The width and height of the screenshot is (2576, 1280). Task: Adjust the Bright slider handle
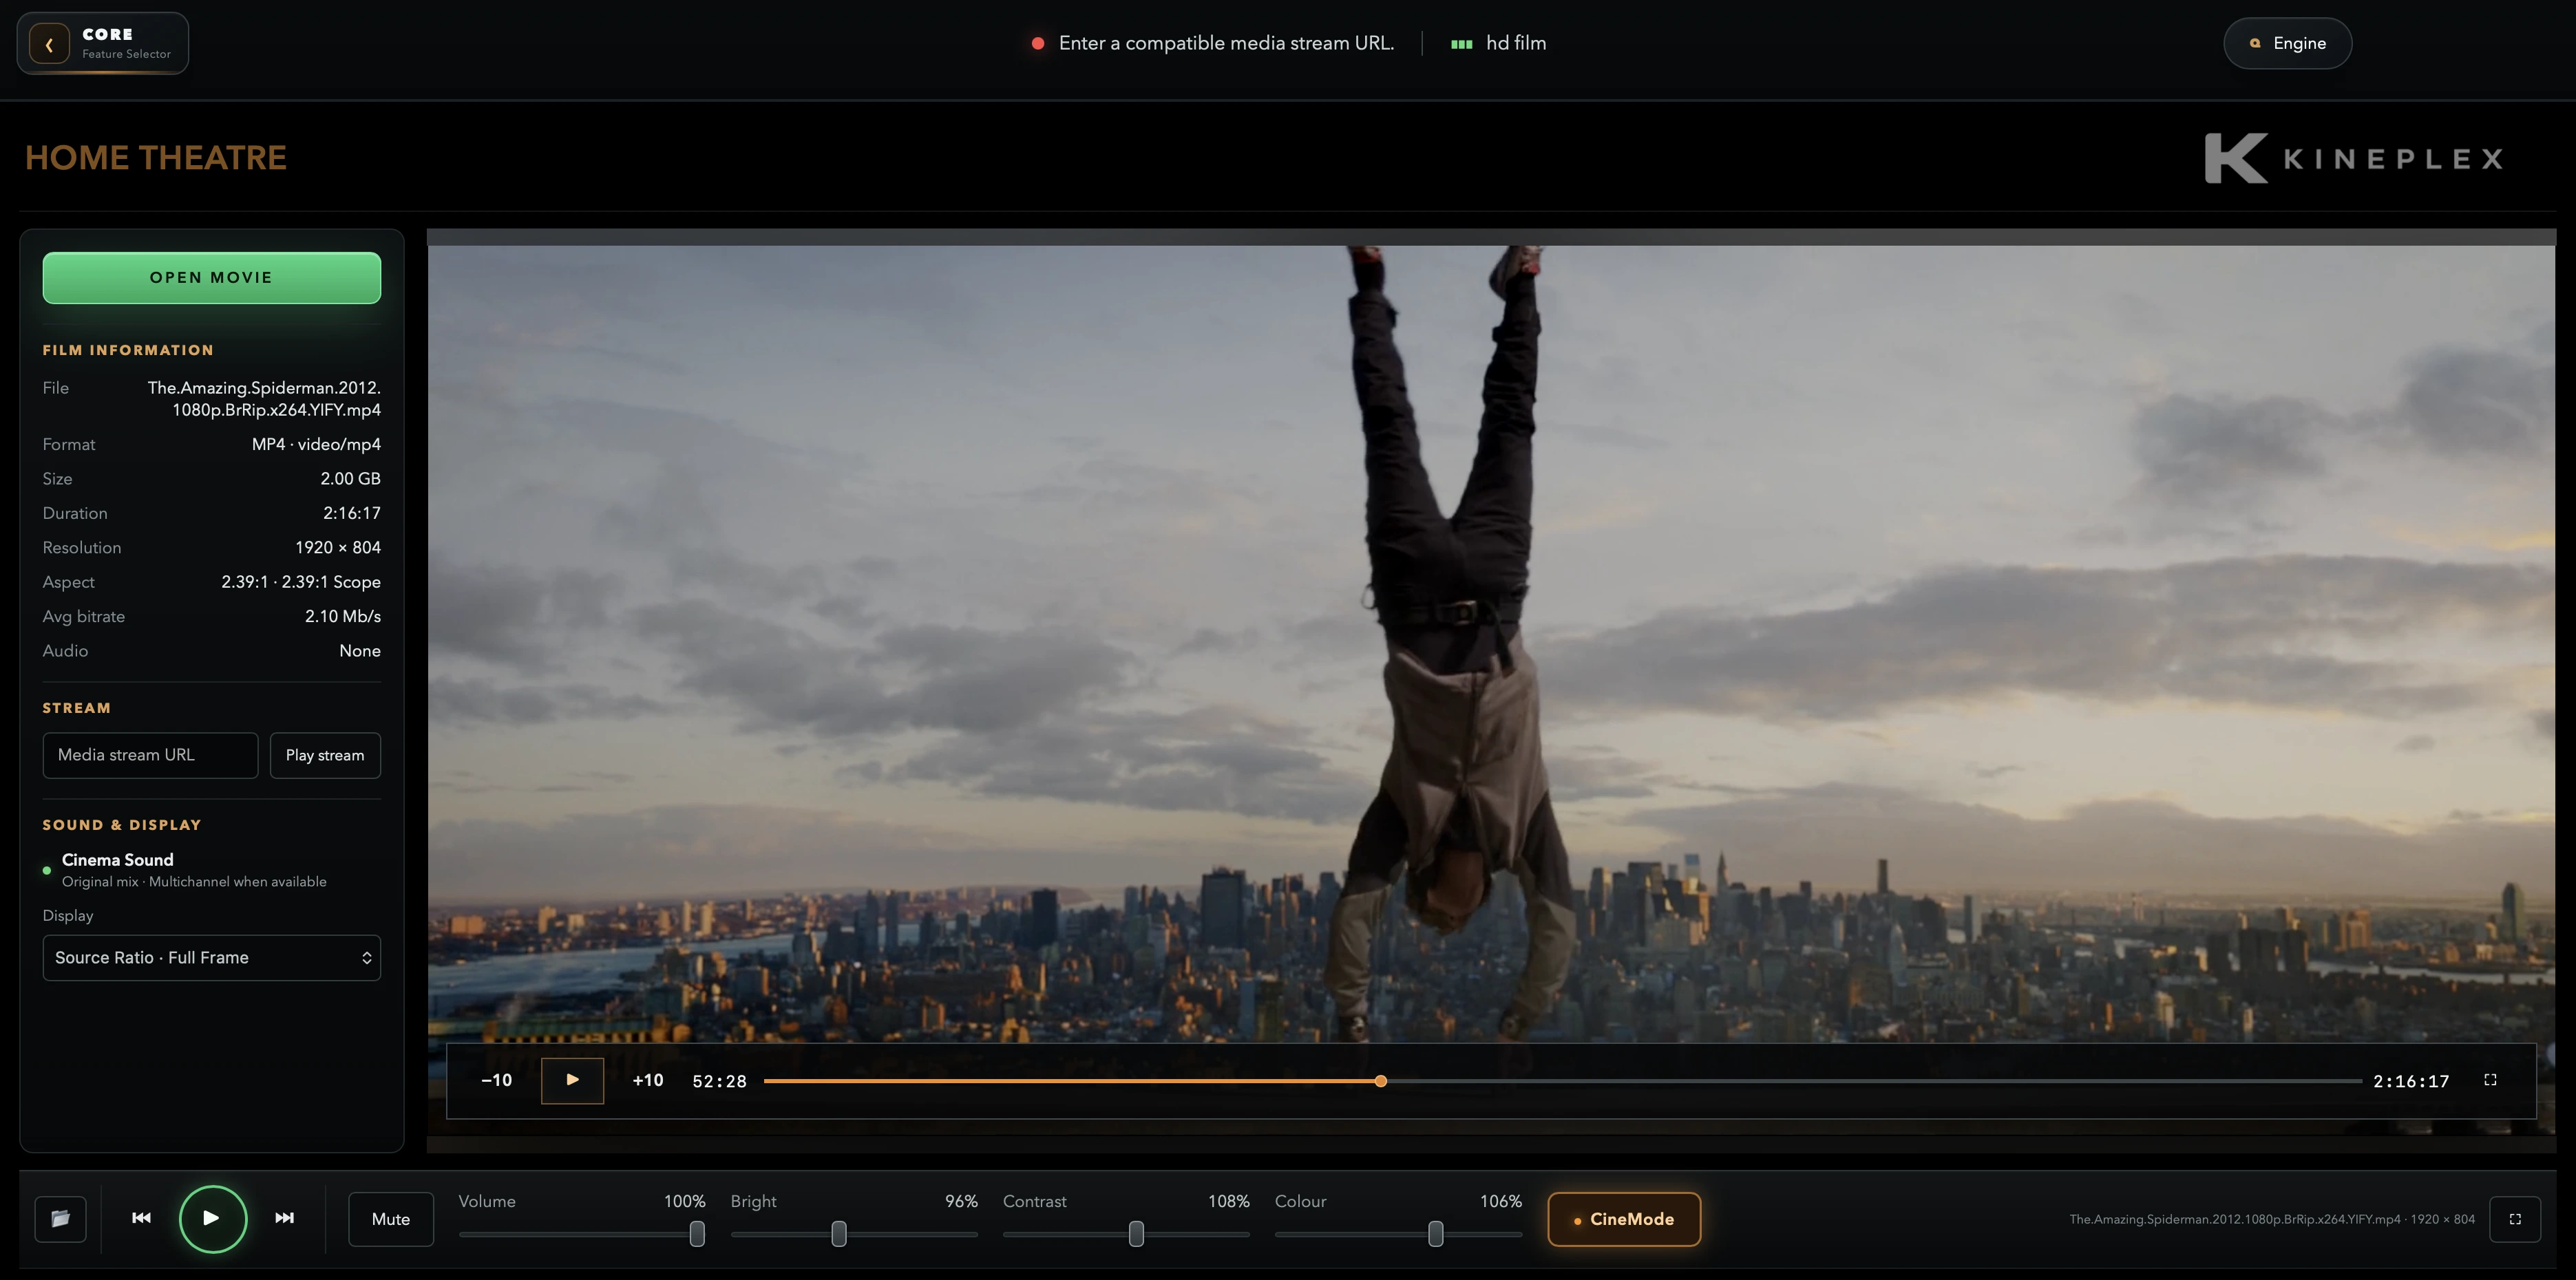click(x=839, y=1234)
